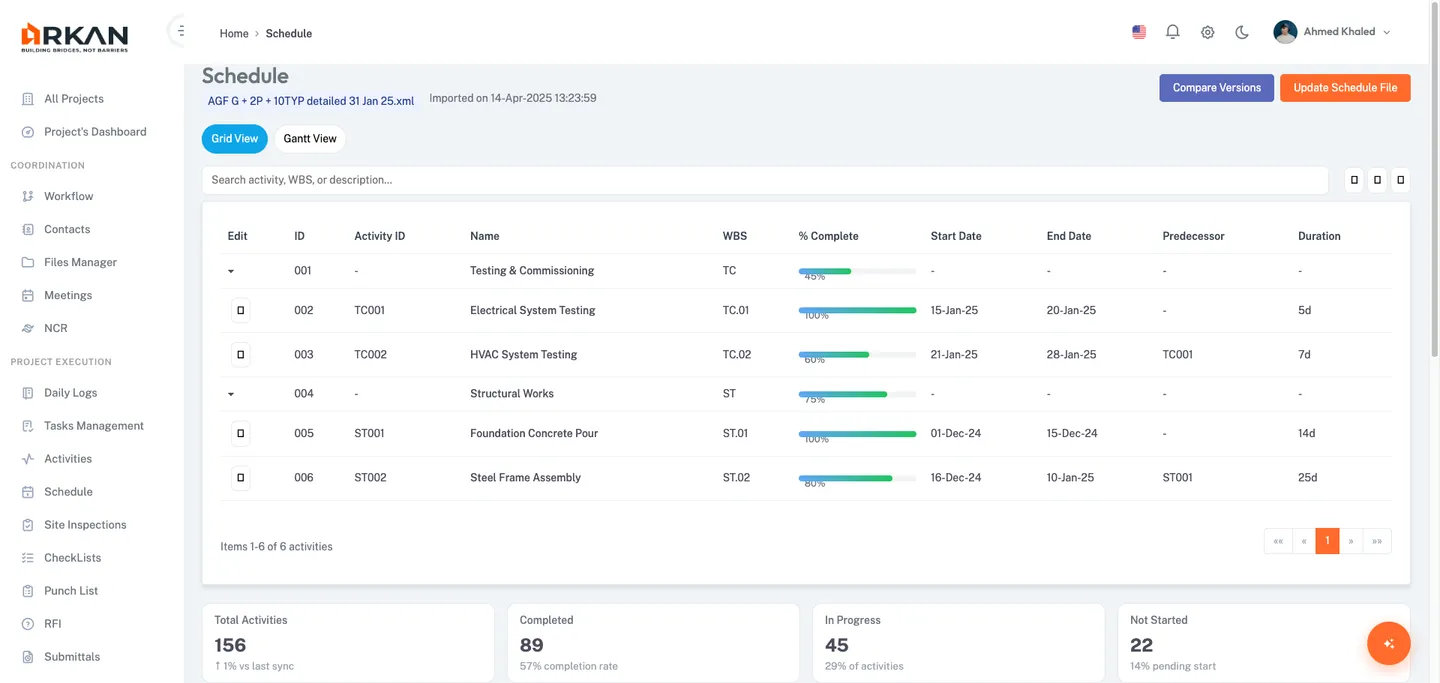
Task: Click Update Schedule File
Action: click(x=1345, y=87)
